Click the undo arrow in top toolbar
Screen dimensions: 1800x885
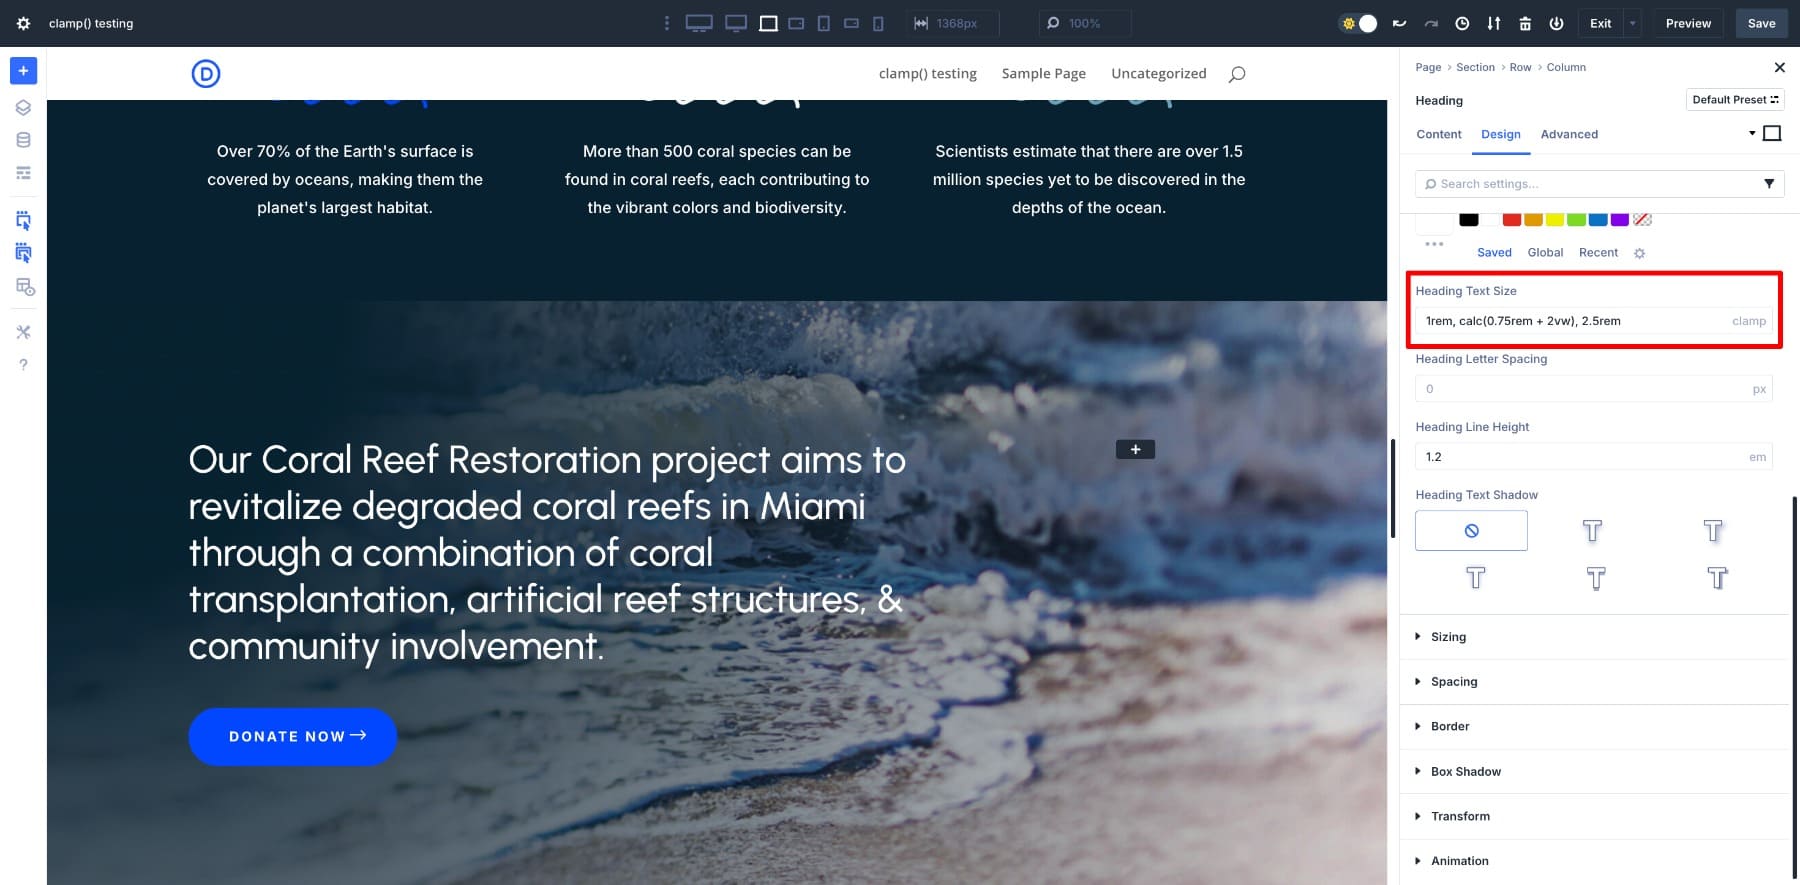coord(1399,23)
